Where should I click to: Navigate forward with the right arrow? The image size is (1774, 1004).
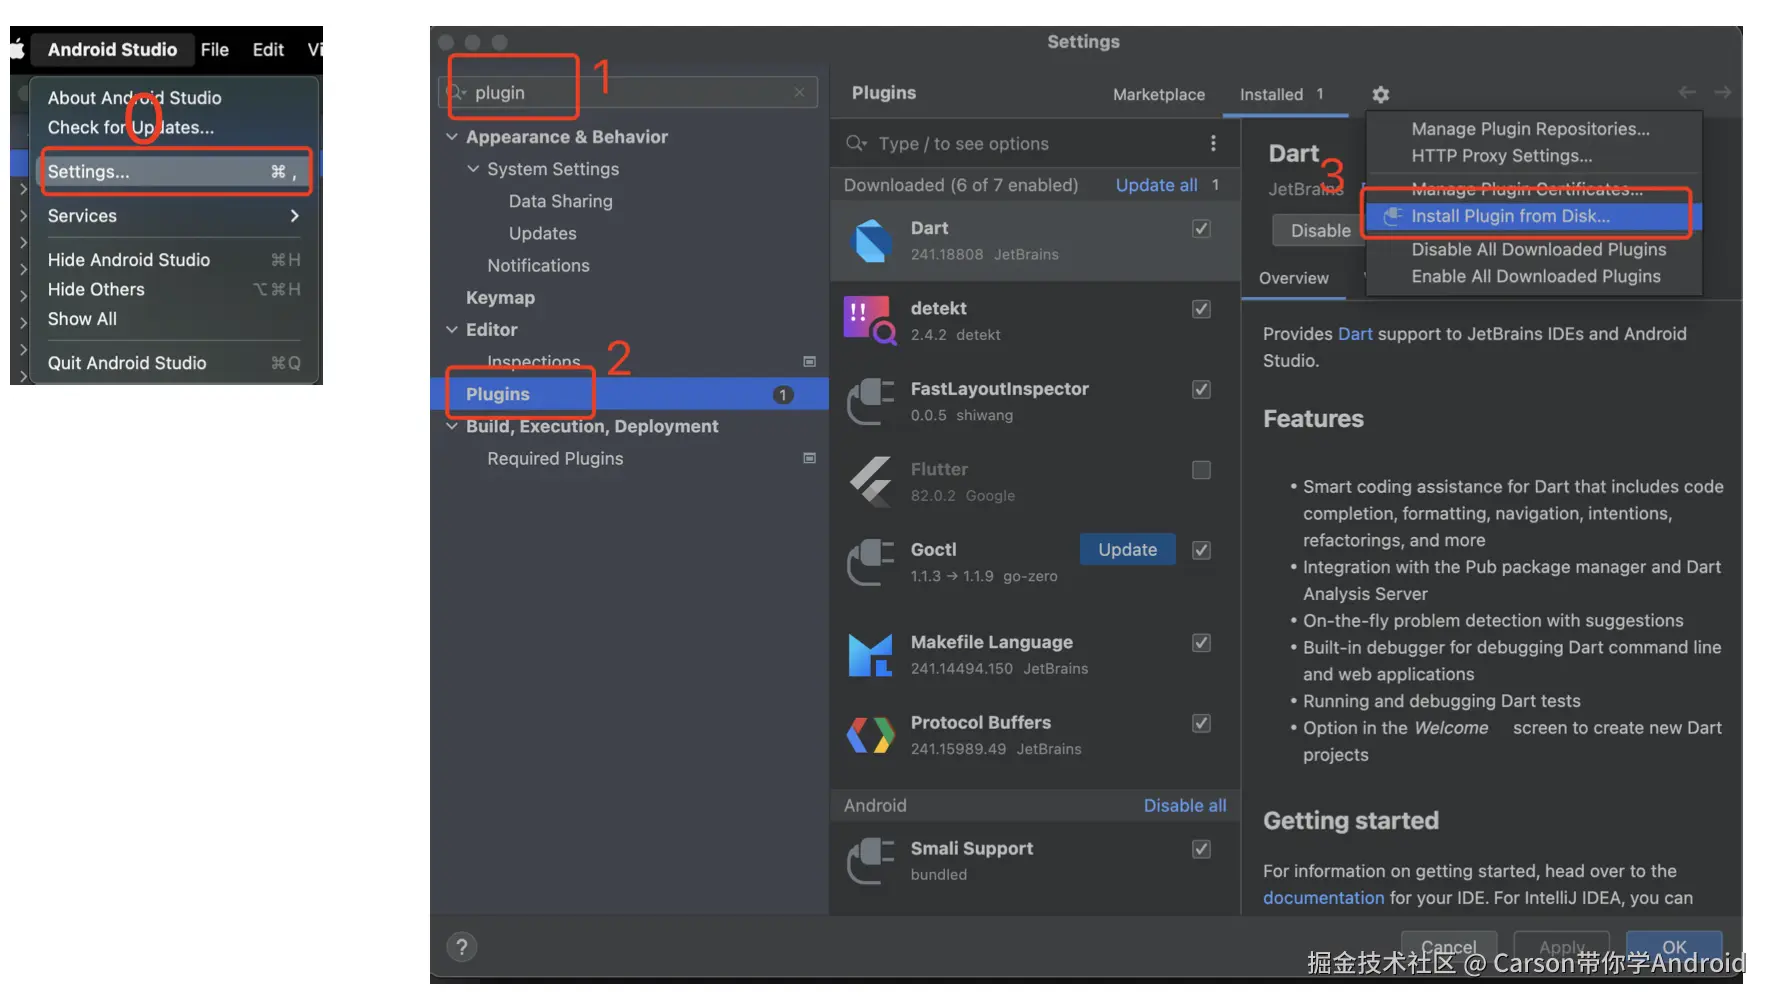(1723, 92)
